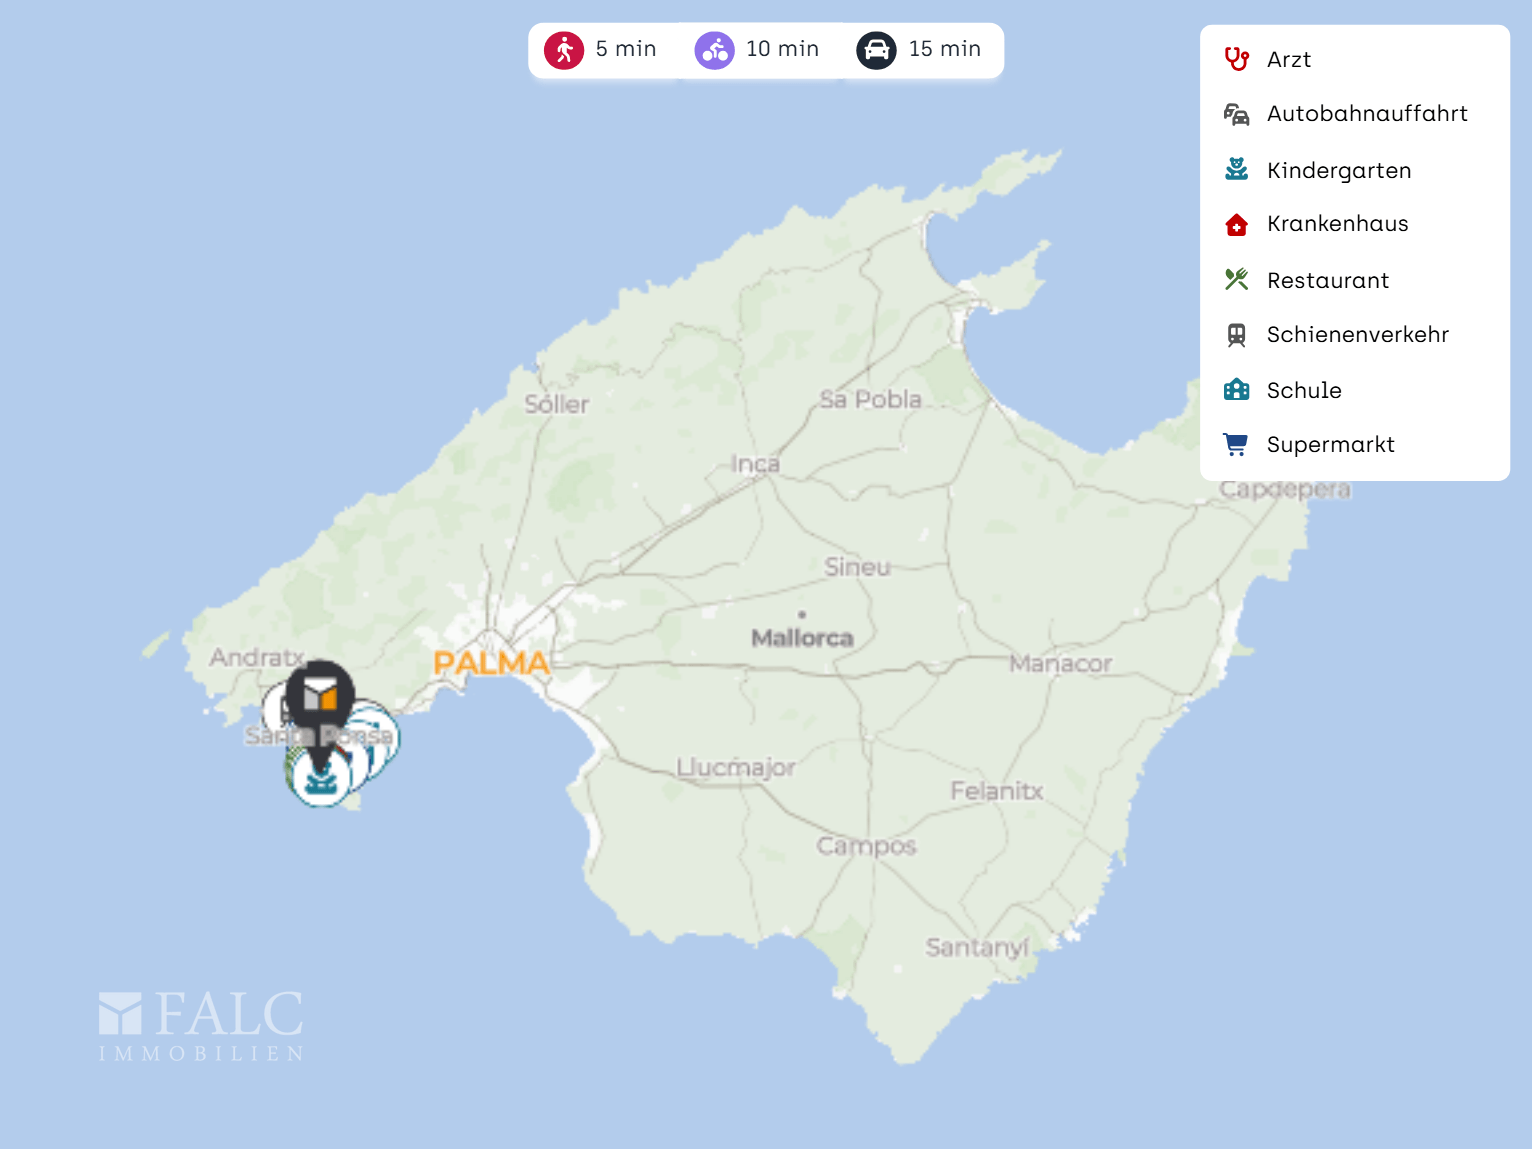Click the FALC Immobilien logo
The image size is (1532, 1149).
[x=201, y=1025]
